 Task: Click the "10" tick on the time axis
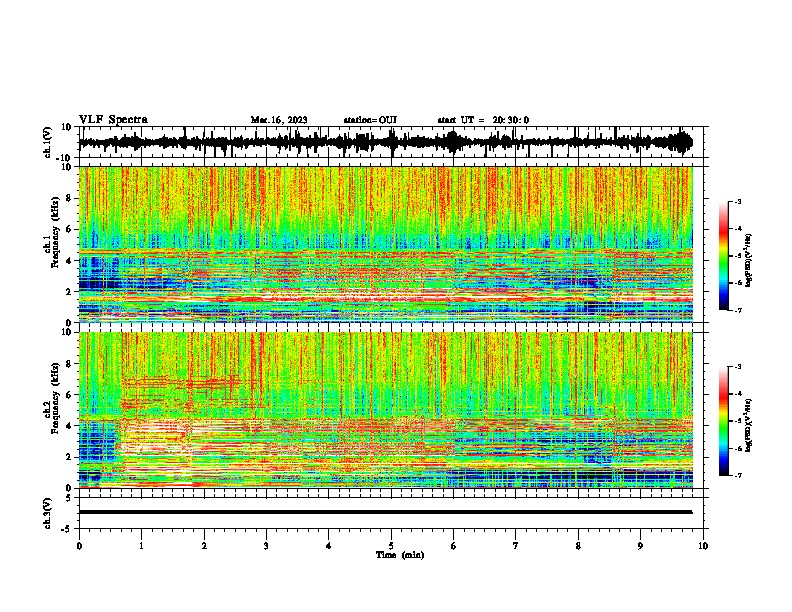(703, 546)
